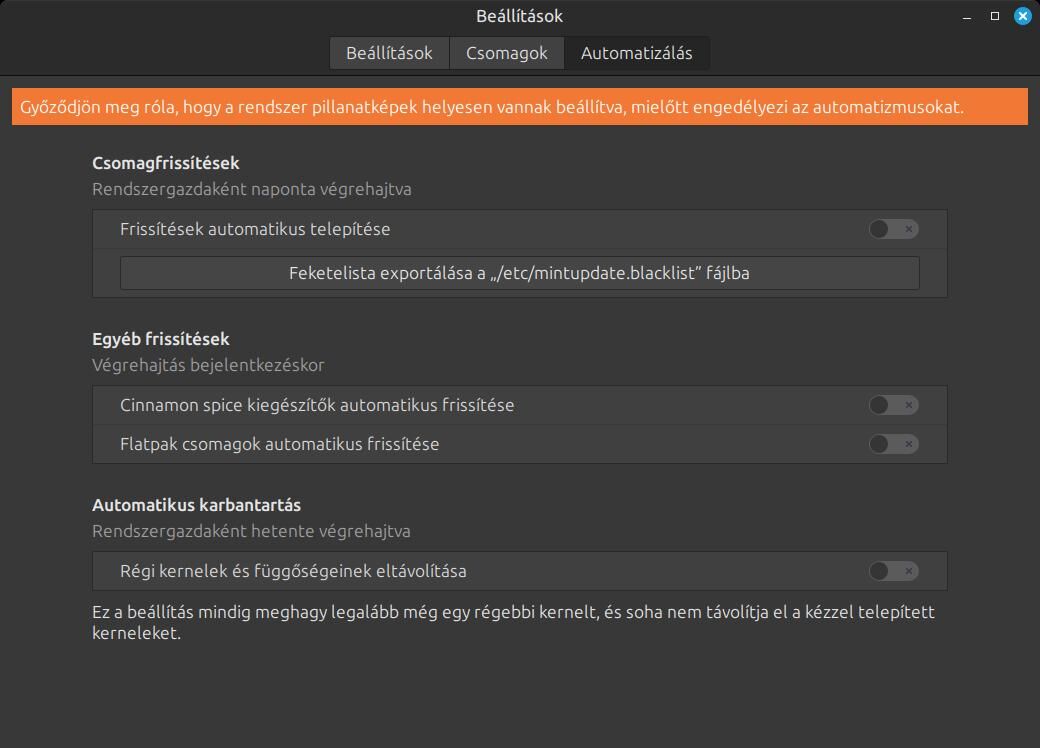Viewport: 1040px width, 748px height.
Task: Click the window title bar text Beállítások
Action: pos(519,16)
